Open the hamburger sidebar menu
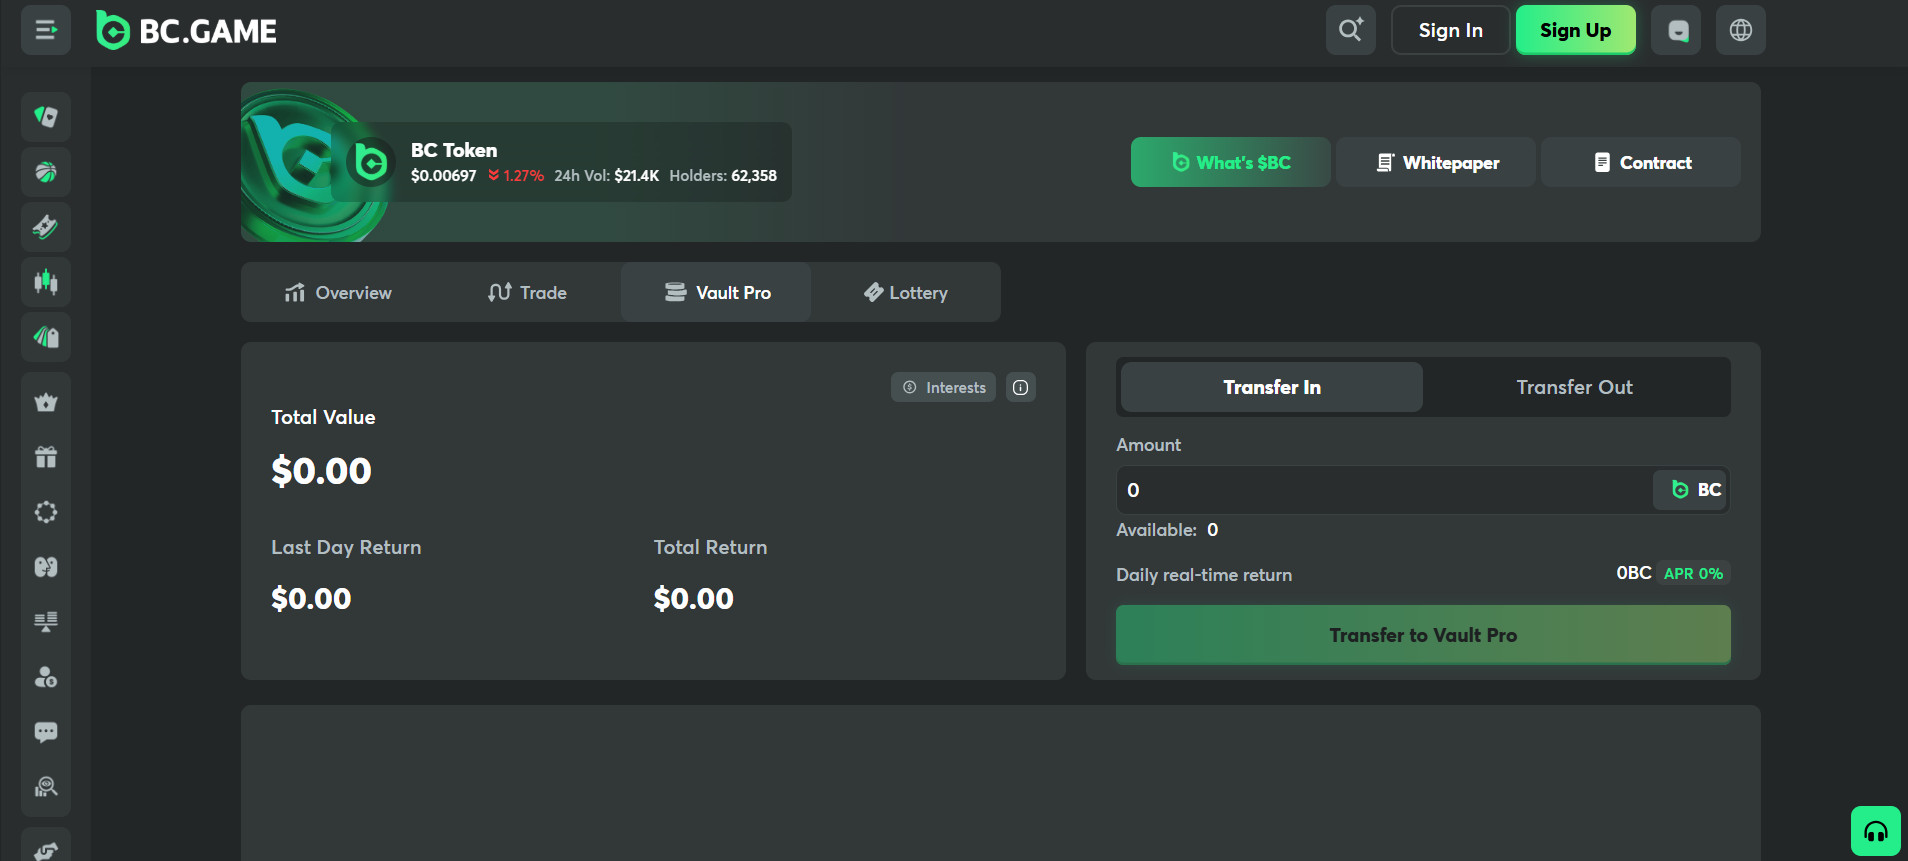 pos(45,30)
